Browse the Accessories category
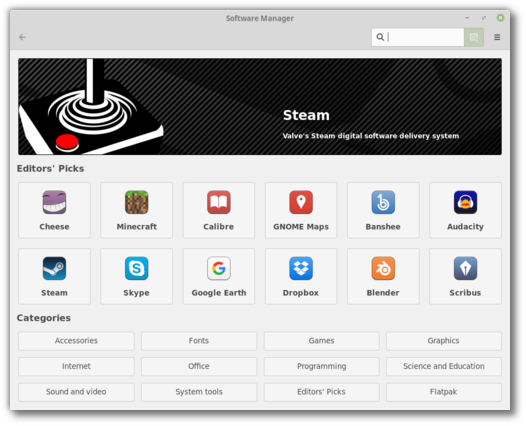This screenshot has height=426, width=526. [x=76, y=341]
